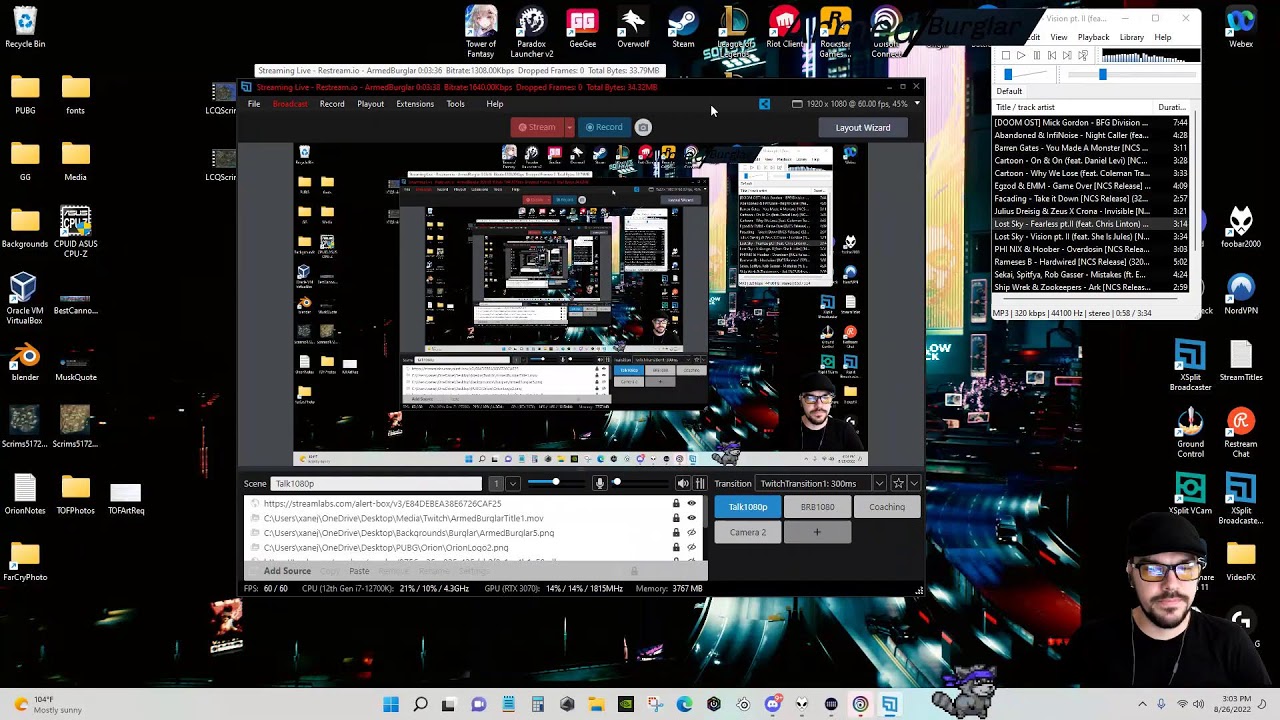Select the Webex desktop shortcut
Image resolution: width=1280 pixels, height=720 pixels.
point(1241,28)
